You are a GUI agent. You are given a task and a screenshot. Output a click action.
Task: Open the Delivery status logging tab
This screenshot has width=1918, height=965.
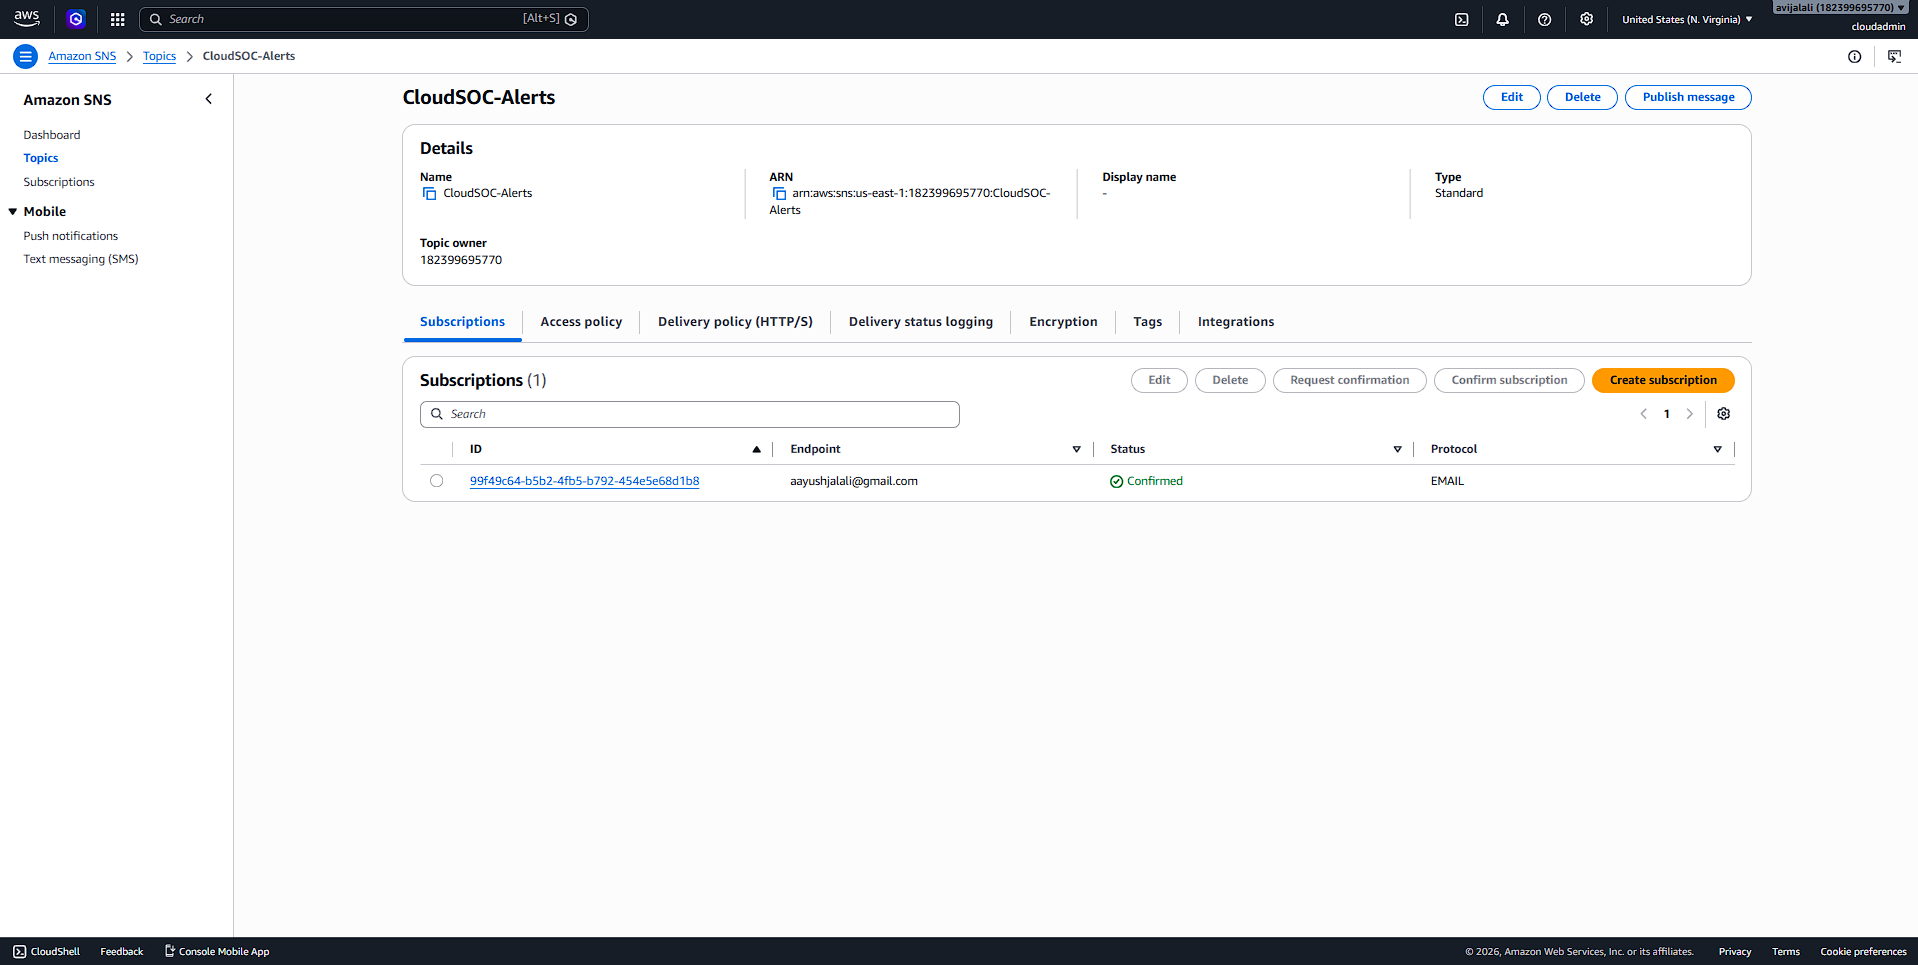pyautogui.click(x=921, y=322)
